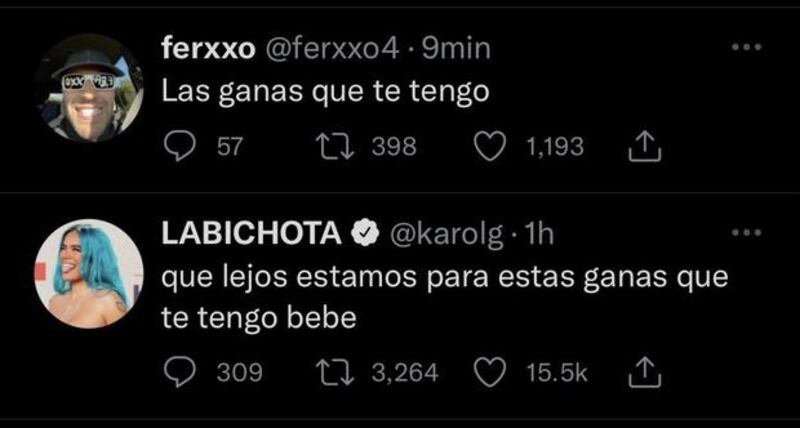Like the ferxxo tweet
The image size is (800, 428).
[489, 147]
